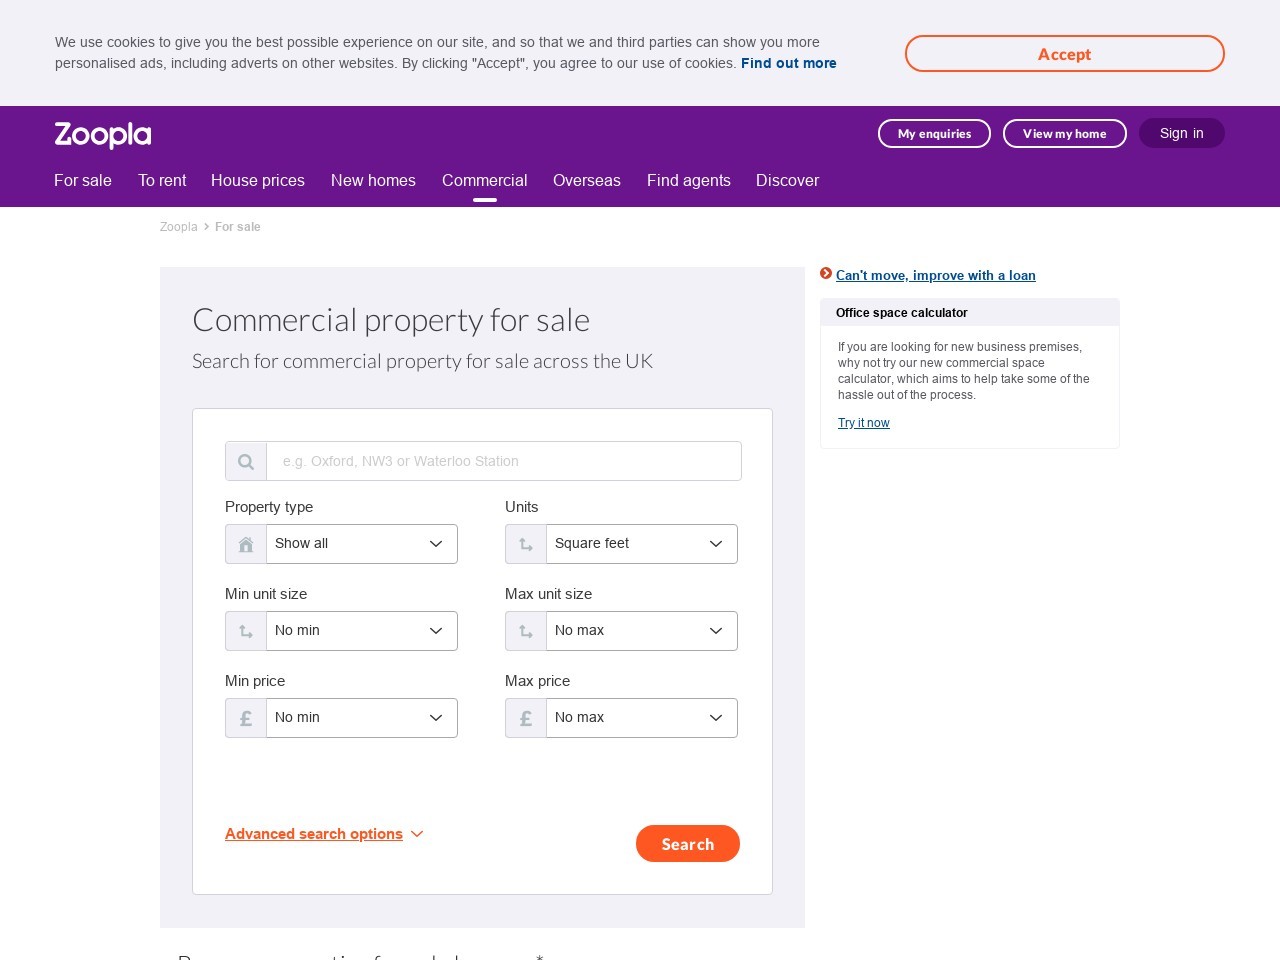The width and height of the screenshot is (1280, 960).
Task: Click the Zoopla logo
Action: tap(102, 134)
